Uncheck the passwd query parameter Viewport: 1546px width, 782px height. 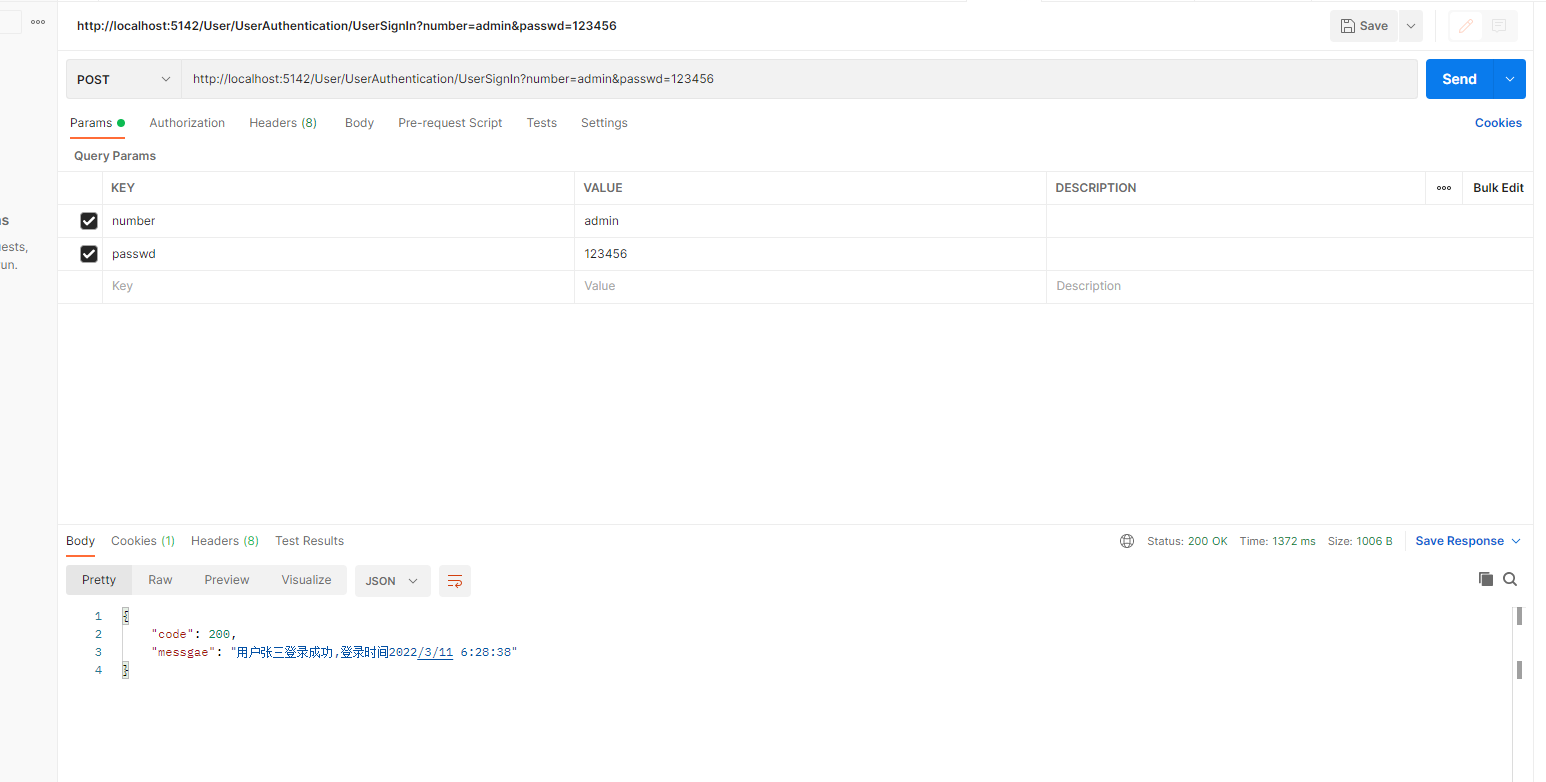(88, 253)
